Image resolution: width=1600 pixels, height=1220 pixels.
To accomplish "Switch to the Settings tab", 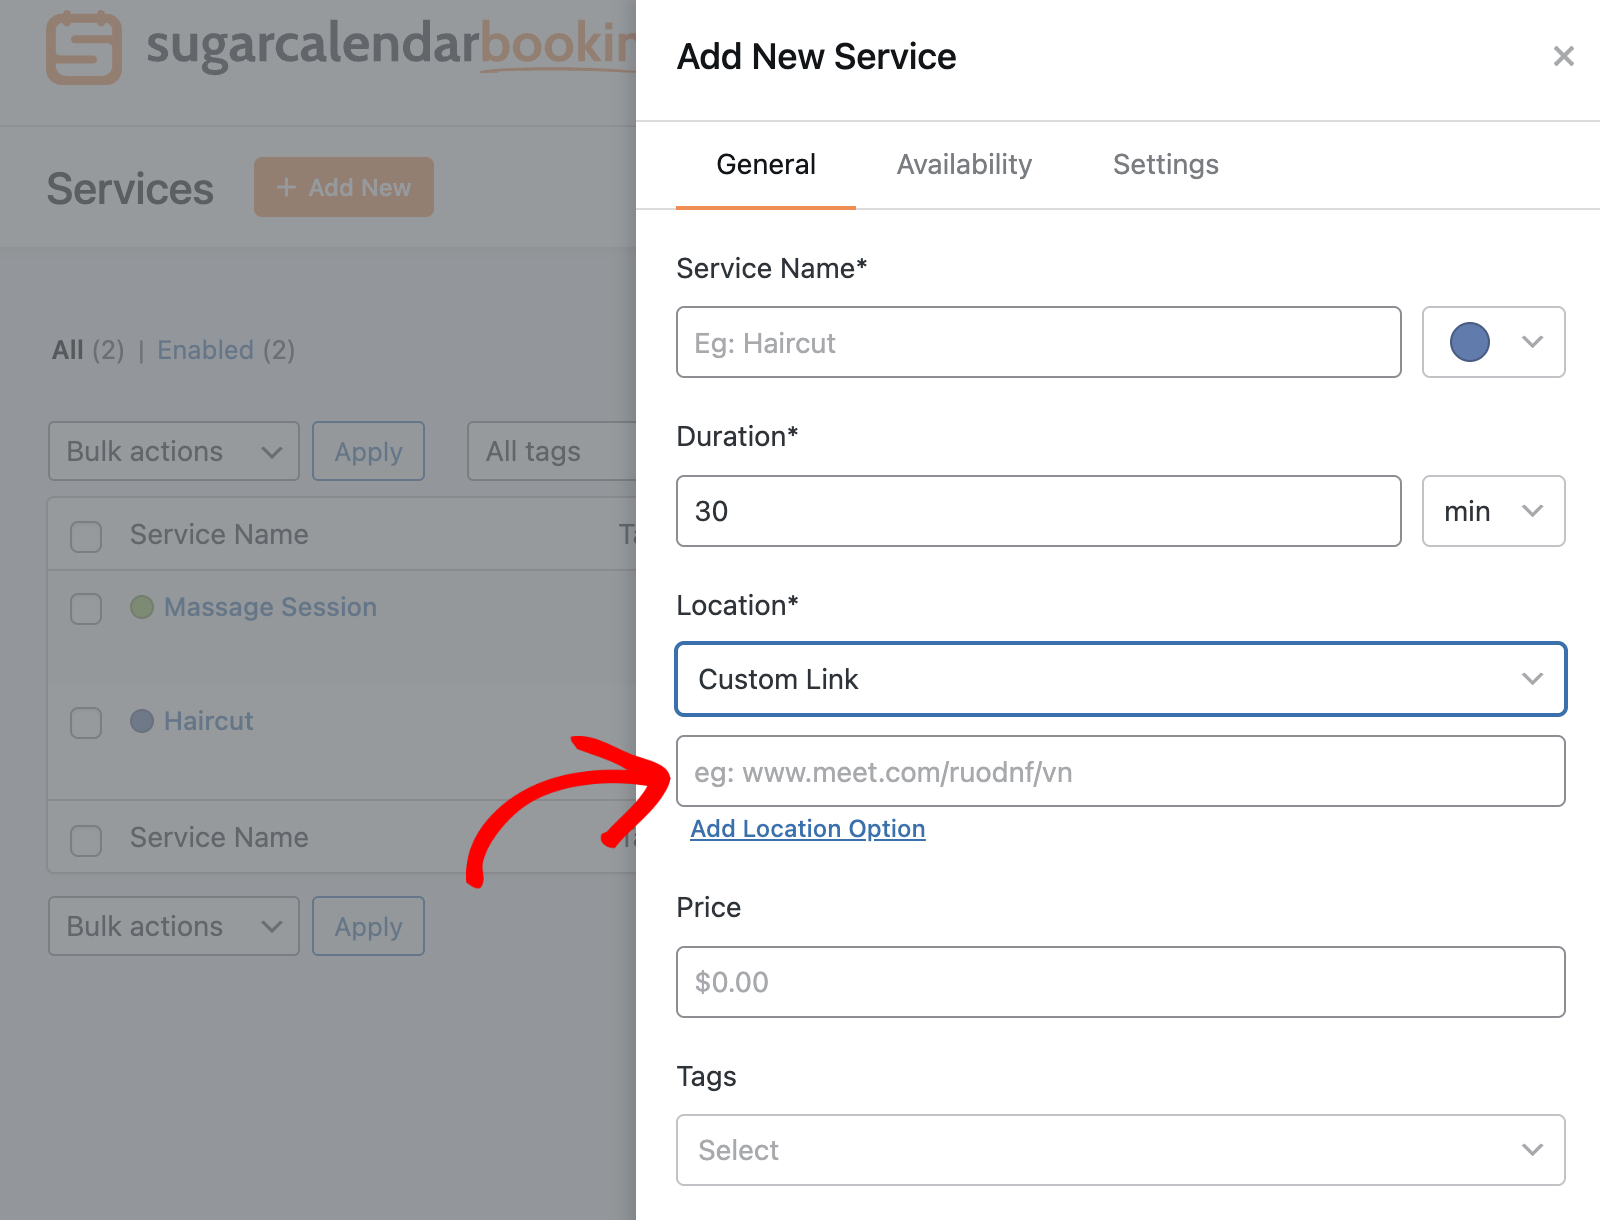I will [x=1165, y=165].
